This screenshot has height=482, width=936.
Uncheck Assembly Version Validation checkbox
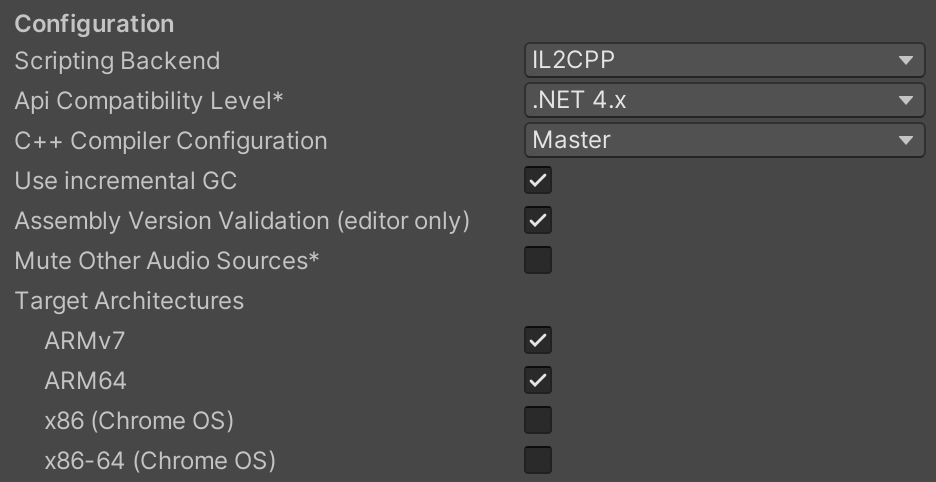(538, 221)
